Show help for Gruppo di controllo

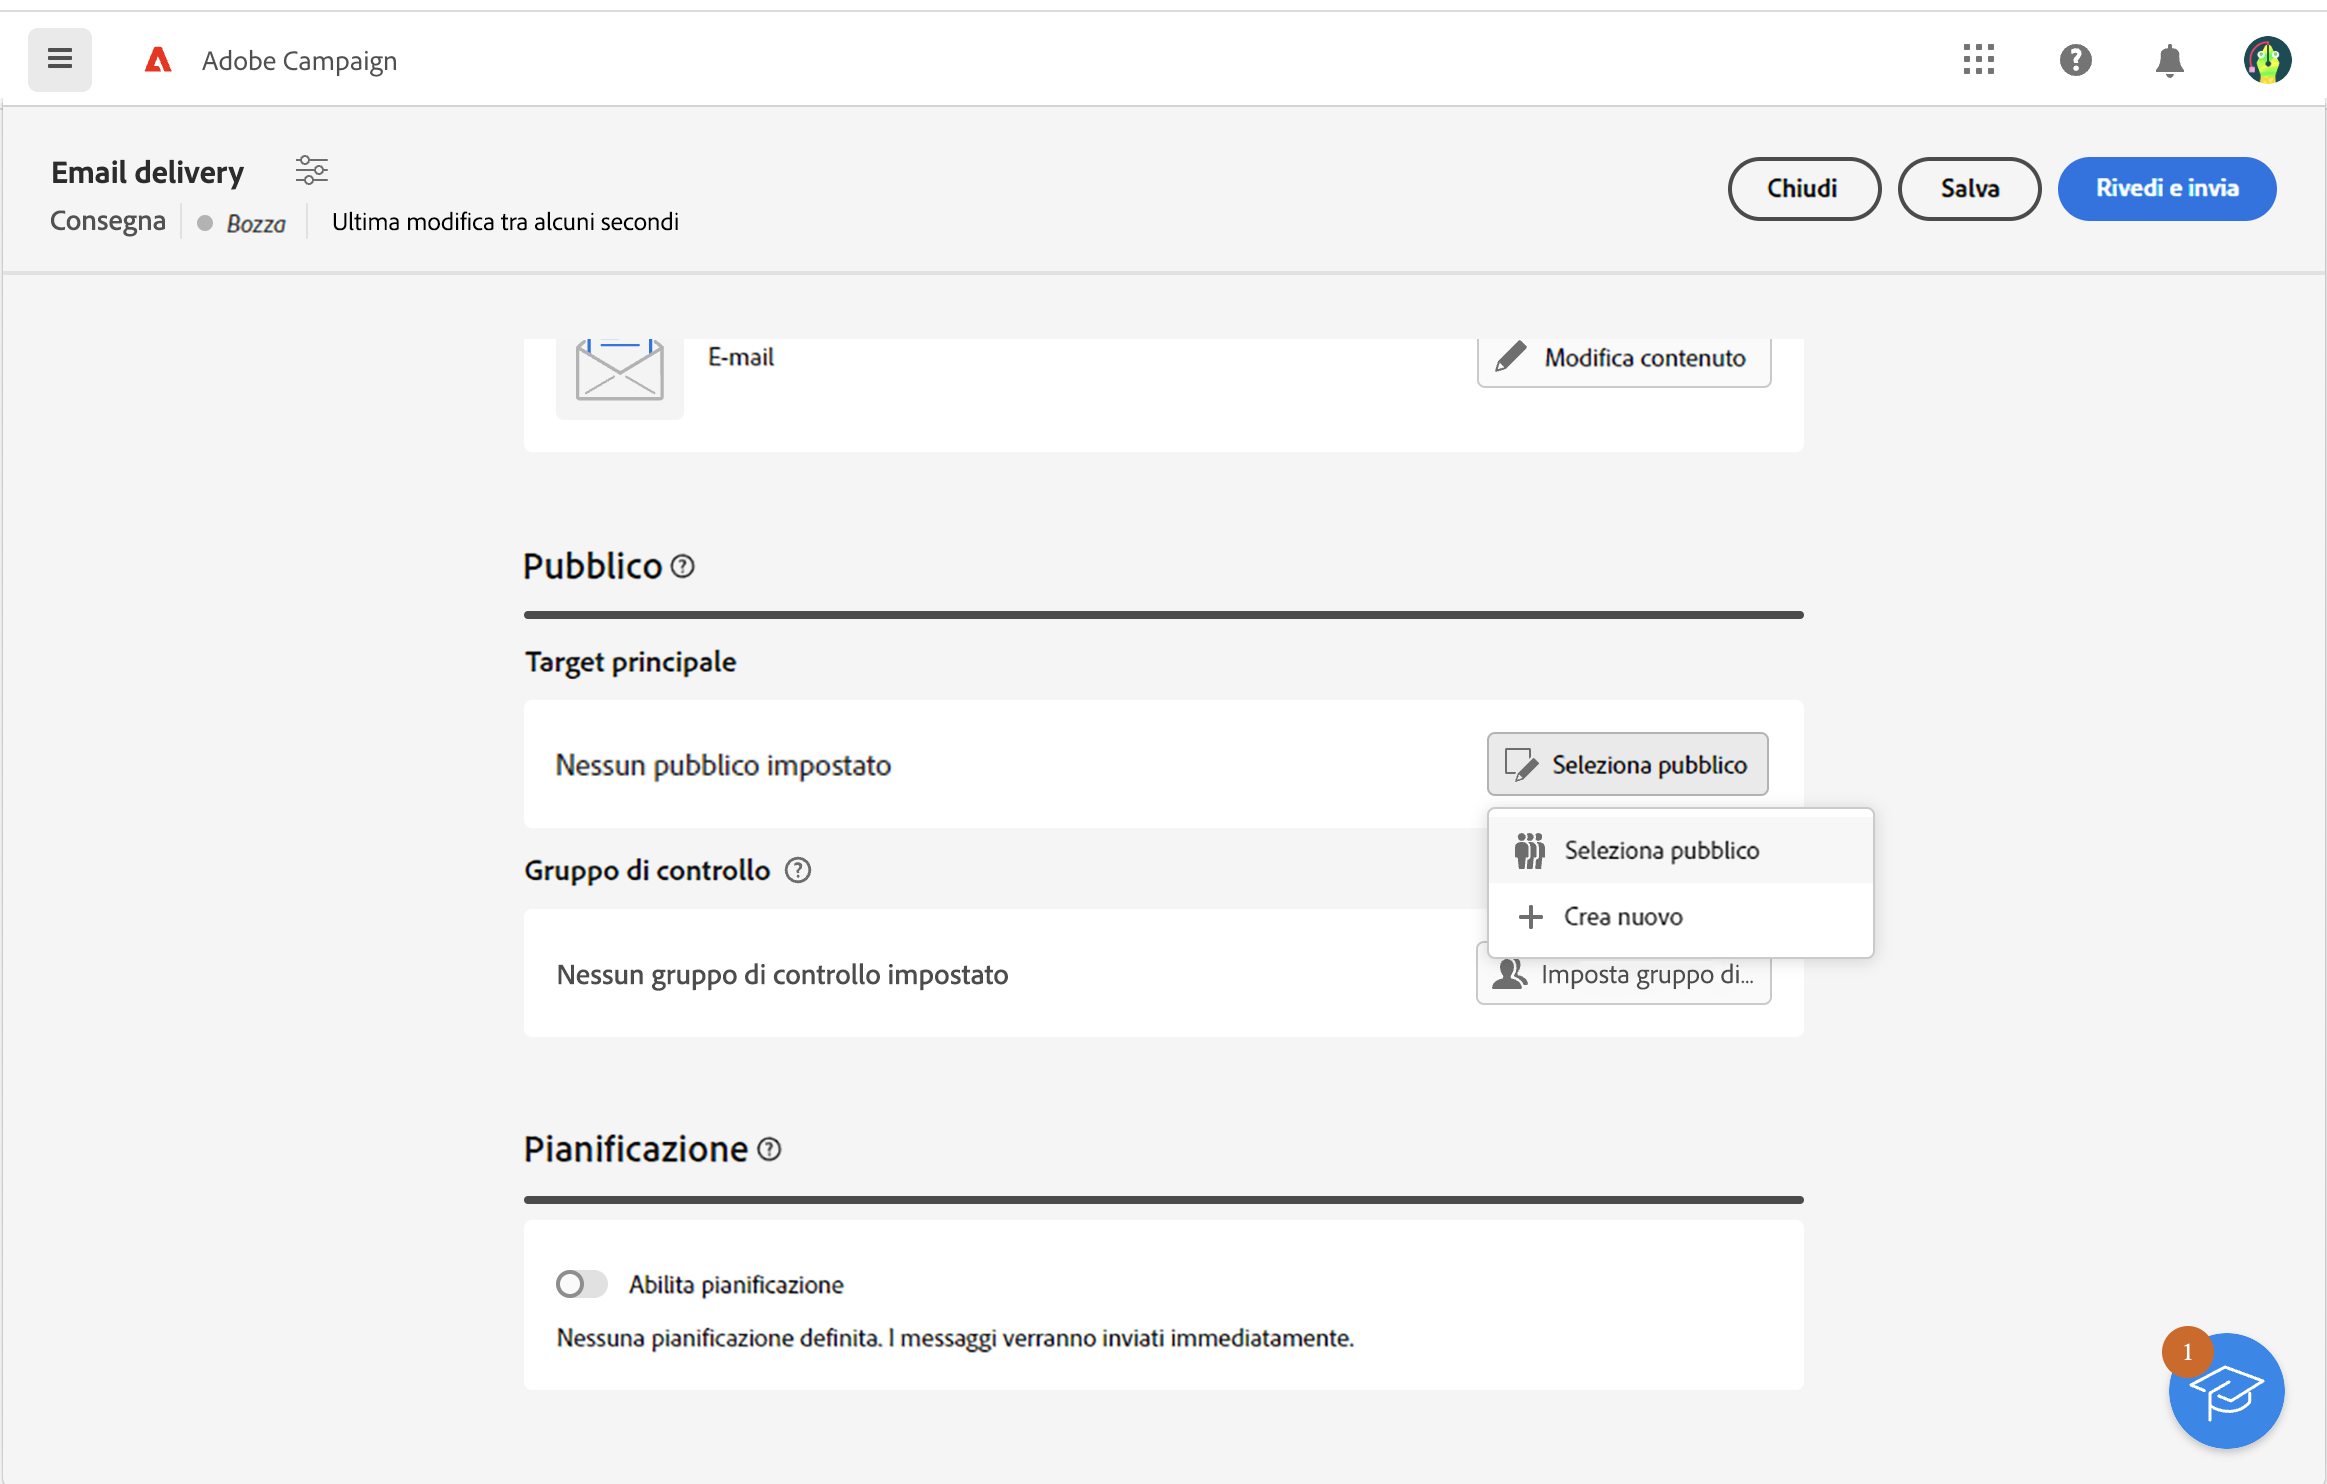[797, 870]
